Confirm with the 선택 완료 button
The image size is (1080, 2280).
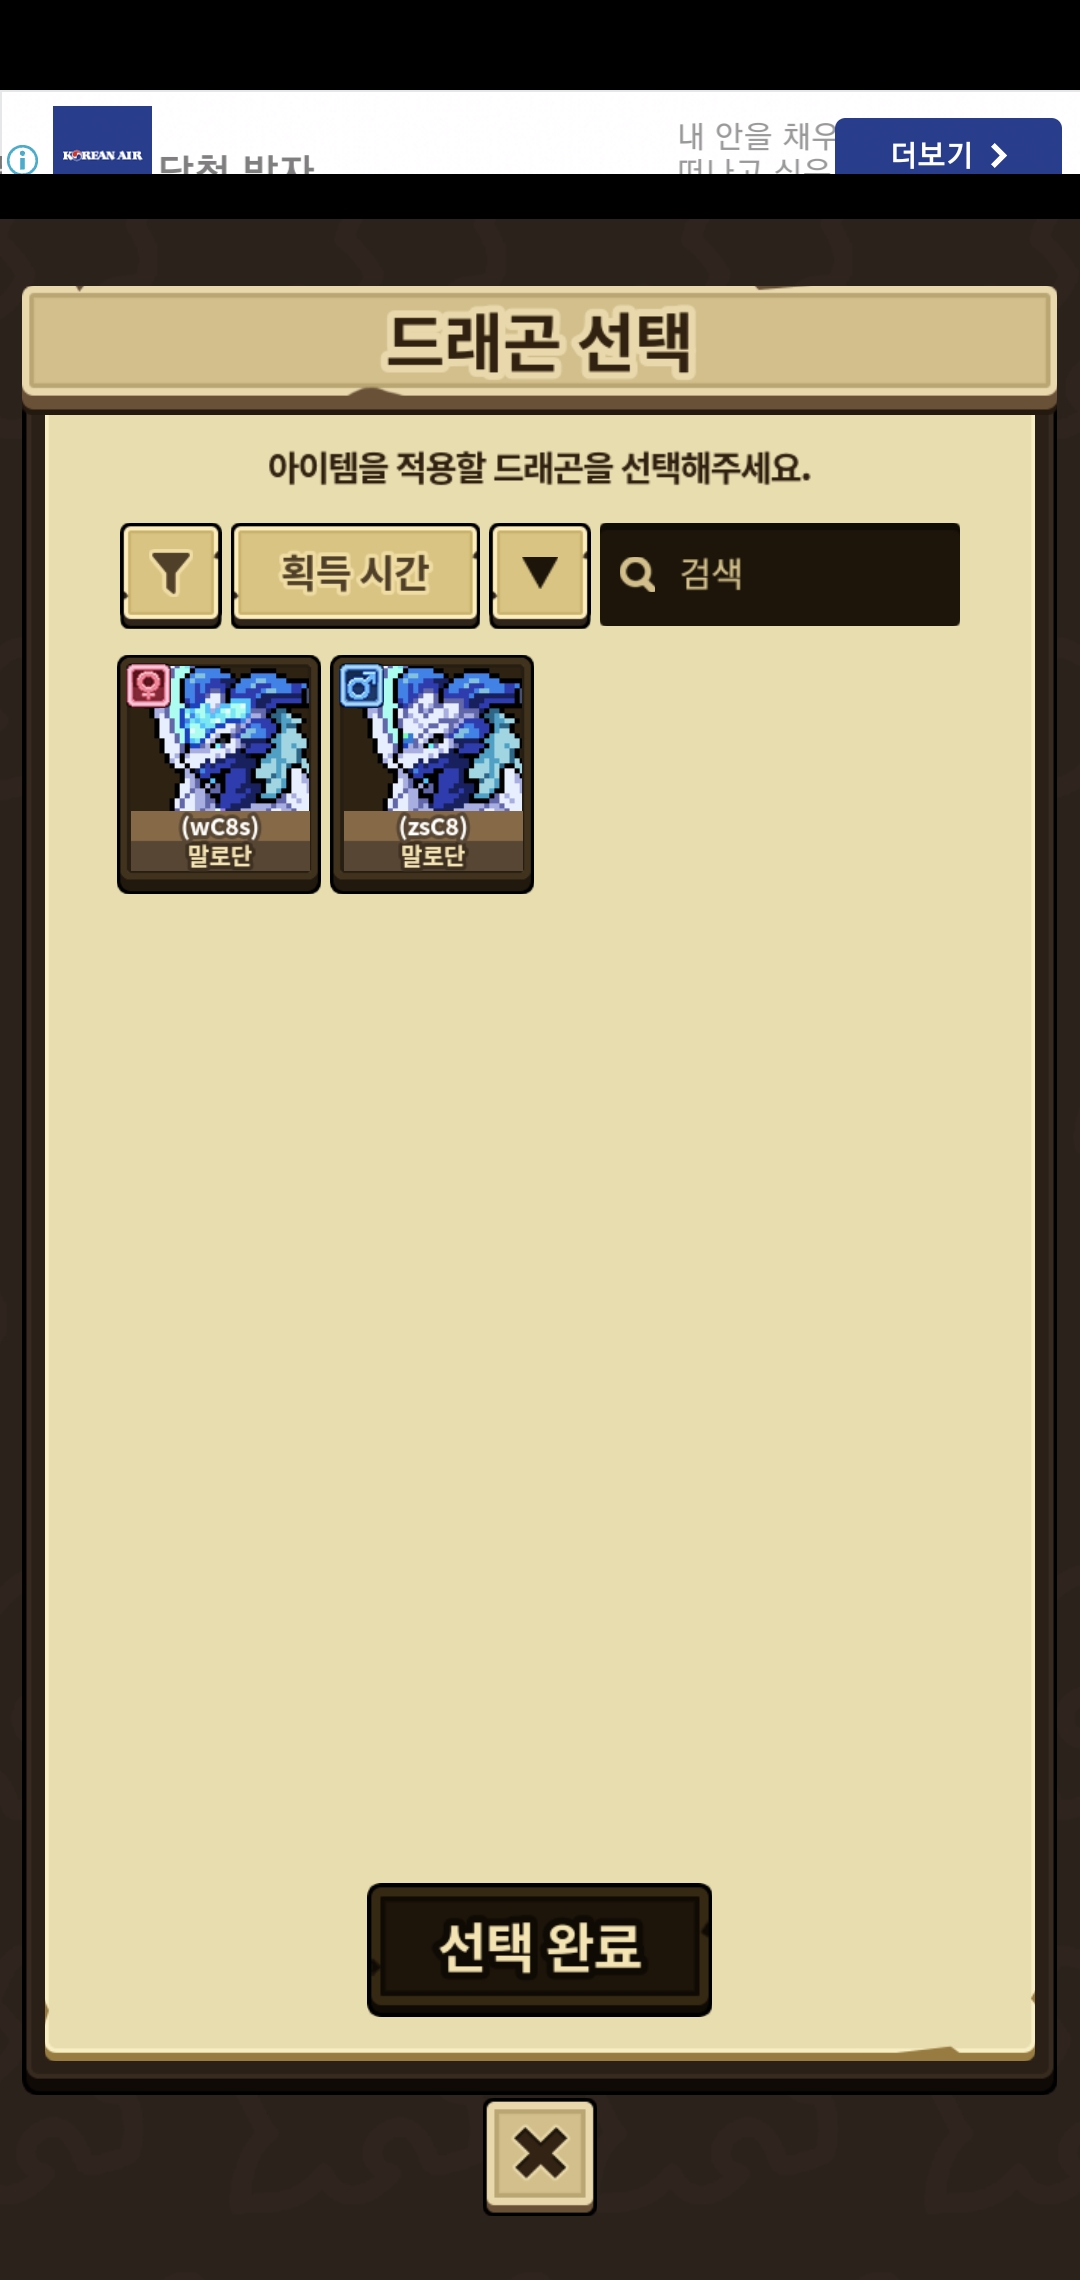point(539,1950)
